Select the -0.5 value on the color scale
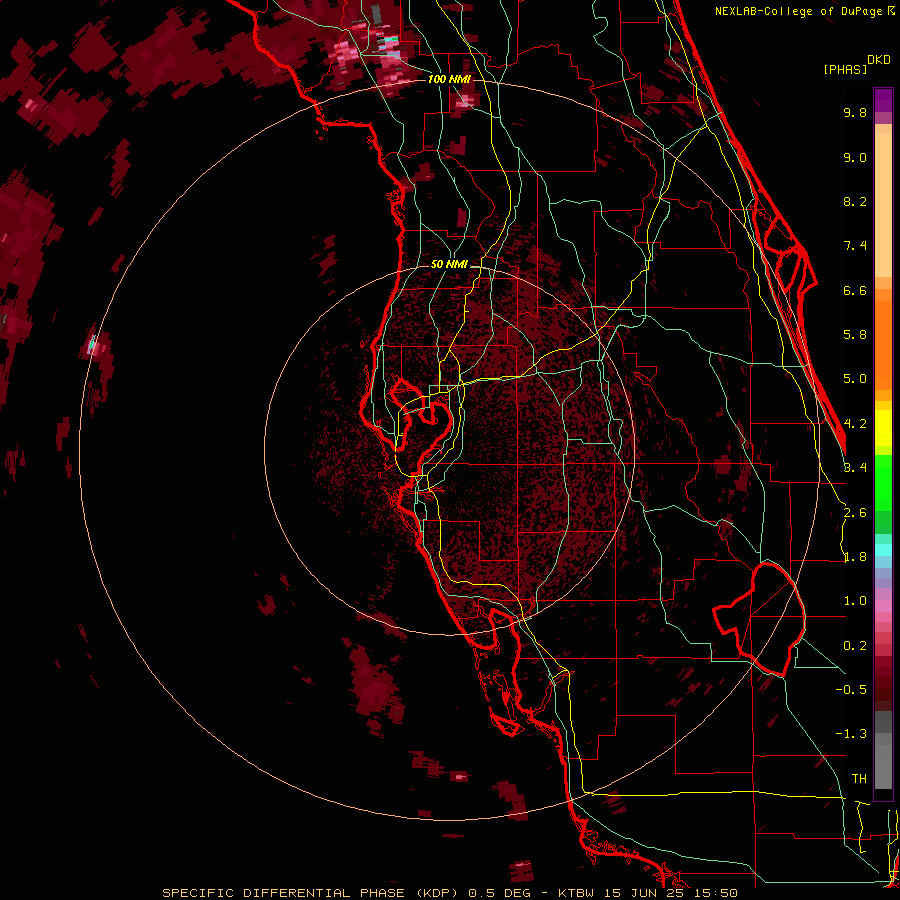 tap(851, 690)
